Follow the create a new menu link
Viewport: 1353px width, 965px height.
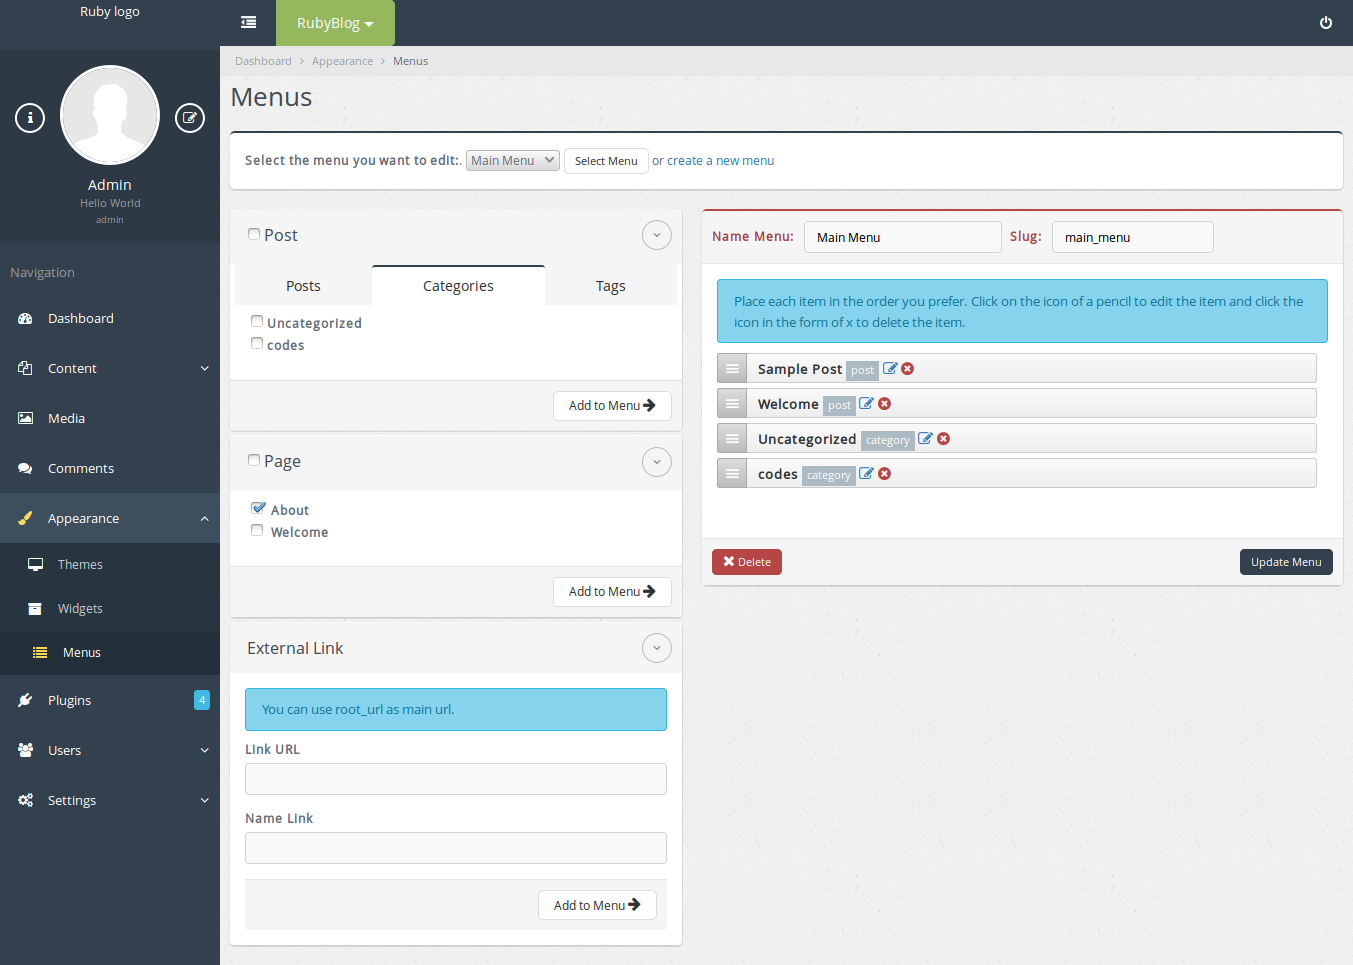[720, 161]
